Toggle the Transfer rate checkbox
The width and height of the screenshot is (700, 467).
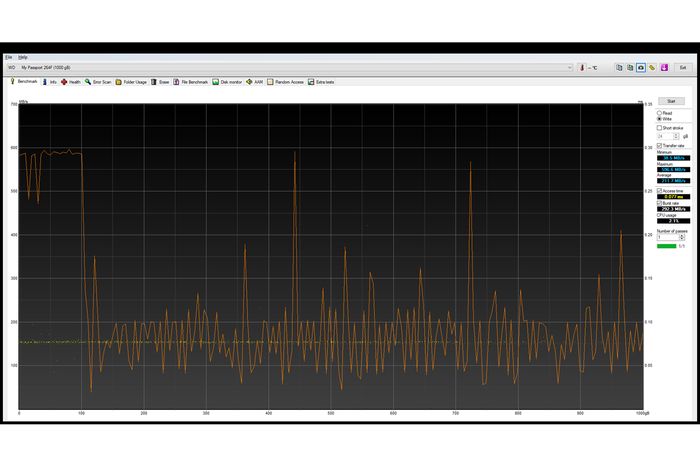pyautogui.click(x=659, y=146)
